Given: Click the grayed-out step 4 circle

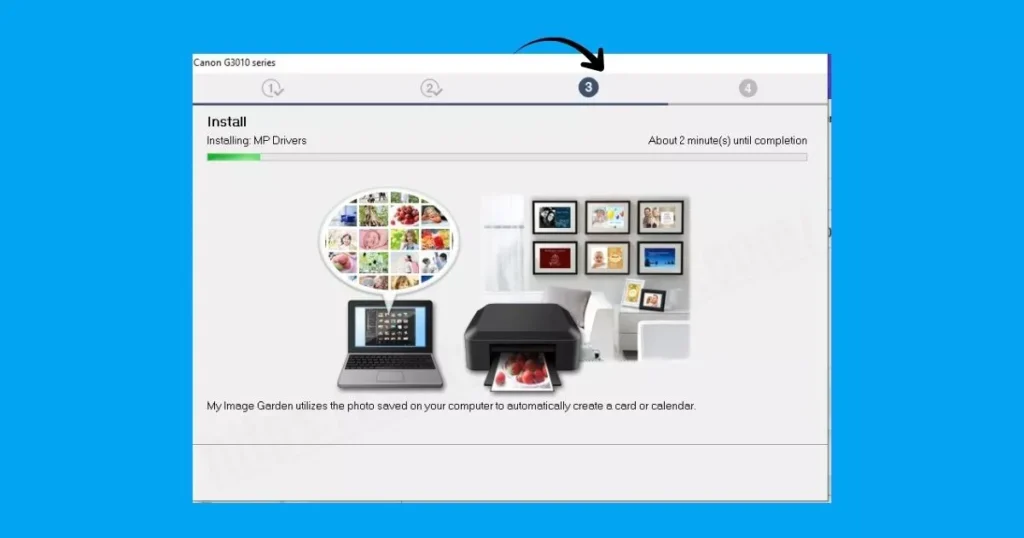Looking at the screenshot, I should point(748,88).
